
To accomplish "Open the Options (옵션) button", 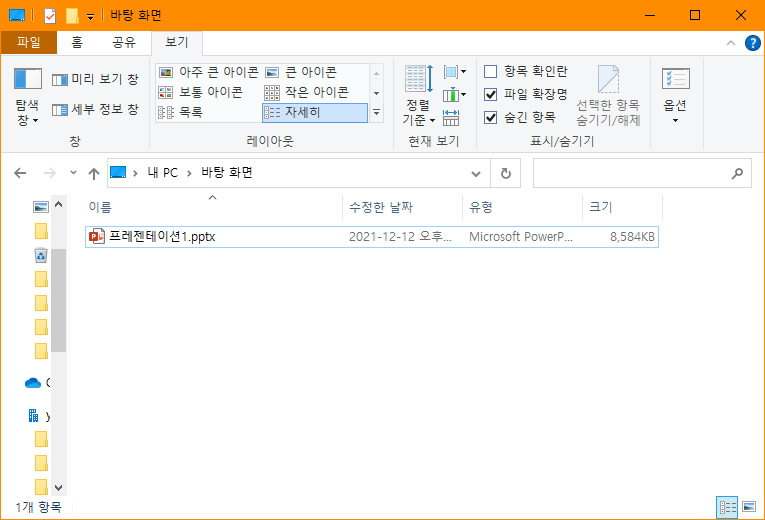I will pyautogui.click(x=676, y=96).
